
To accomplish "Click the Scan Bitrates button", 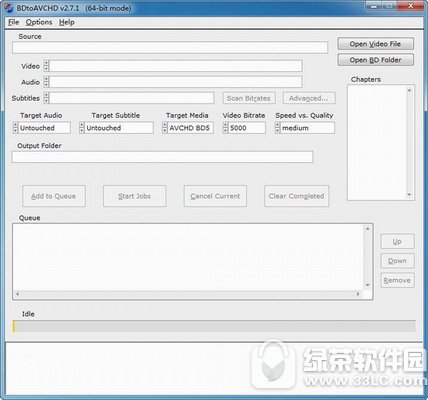I will tap(249, 98).
